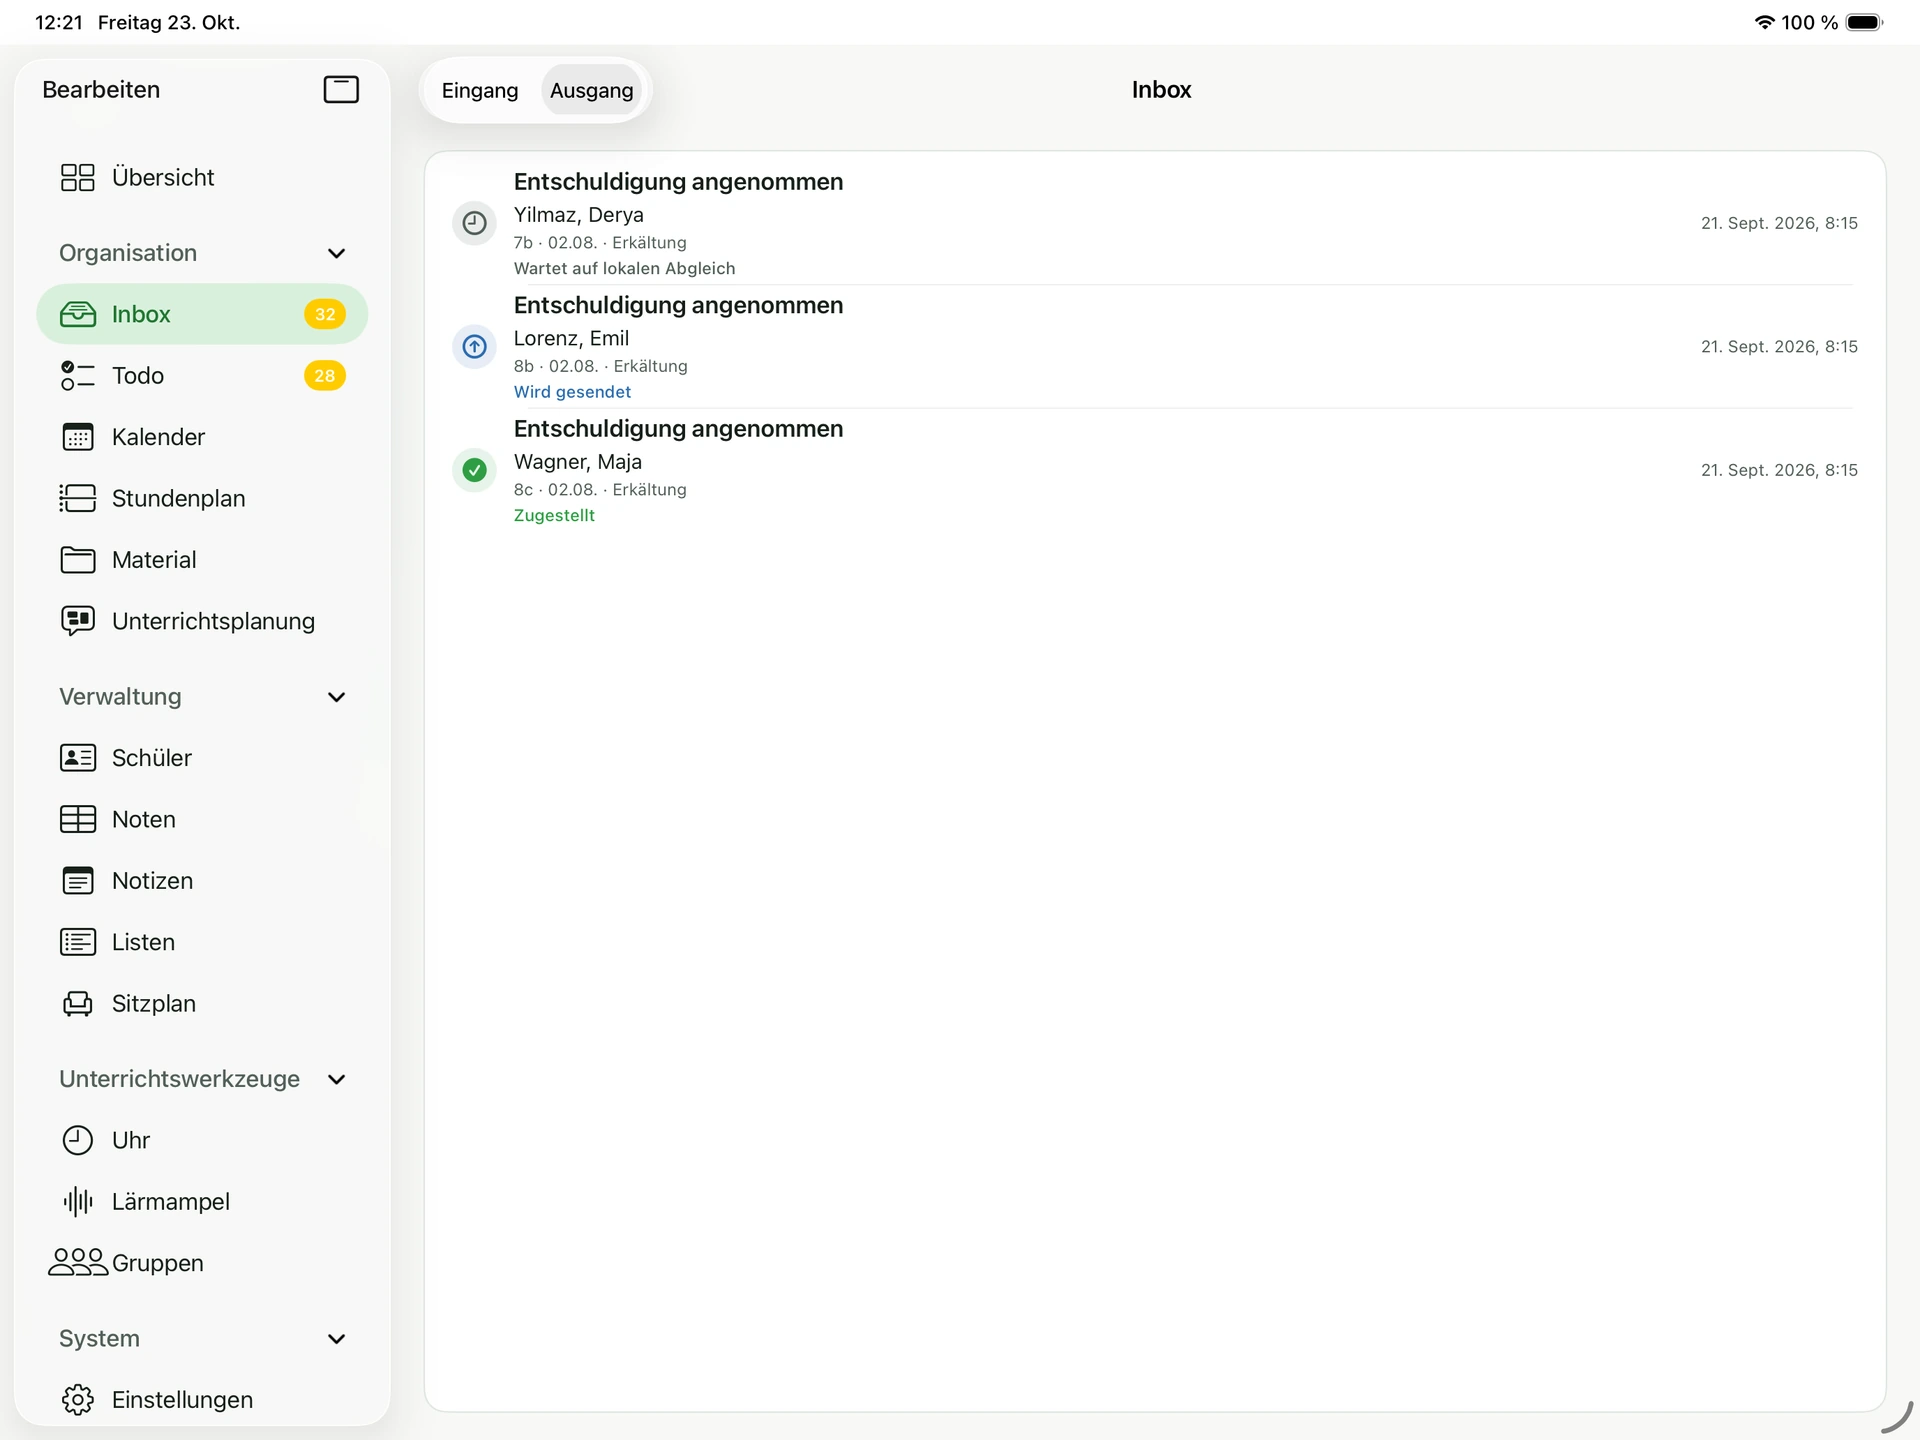
Task: Click the Wi-Fi icon in status bar
Action: [1765, 22]
